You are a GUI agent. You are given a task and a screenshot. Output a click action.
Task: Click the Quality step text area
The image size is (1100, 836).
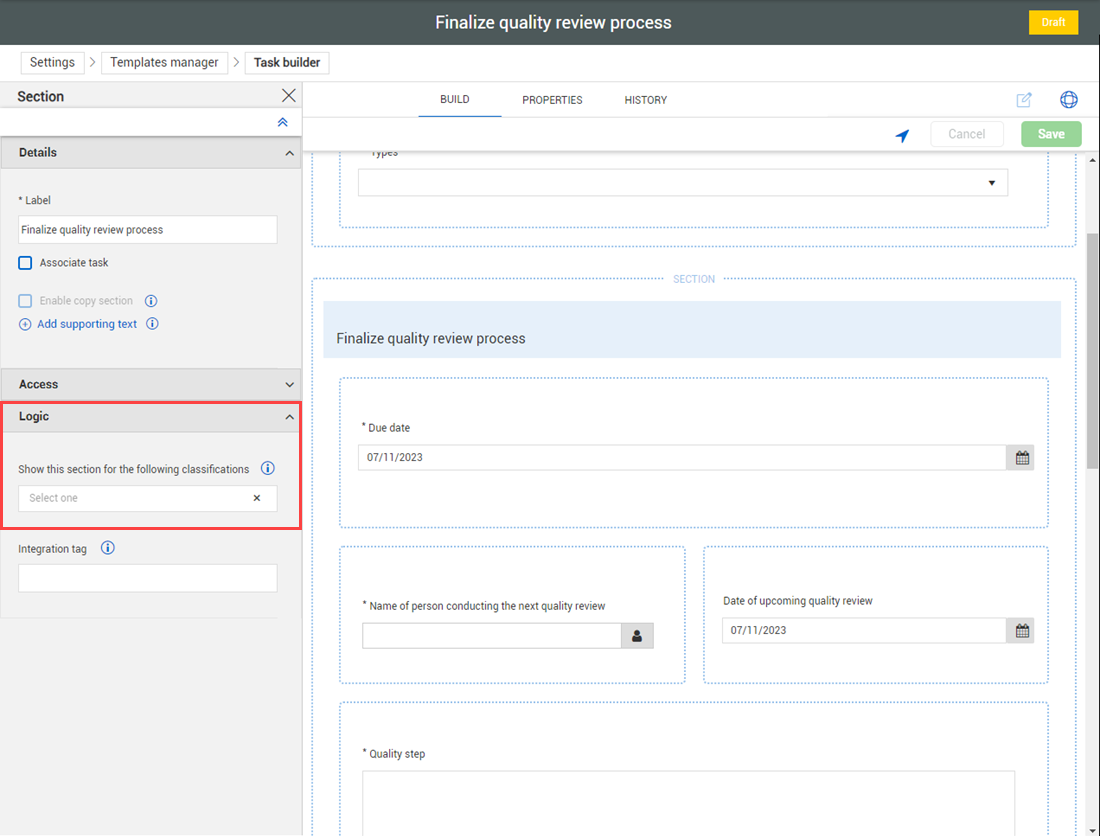coord(688,803)
